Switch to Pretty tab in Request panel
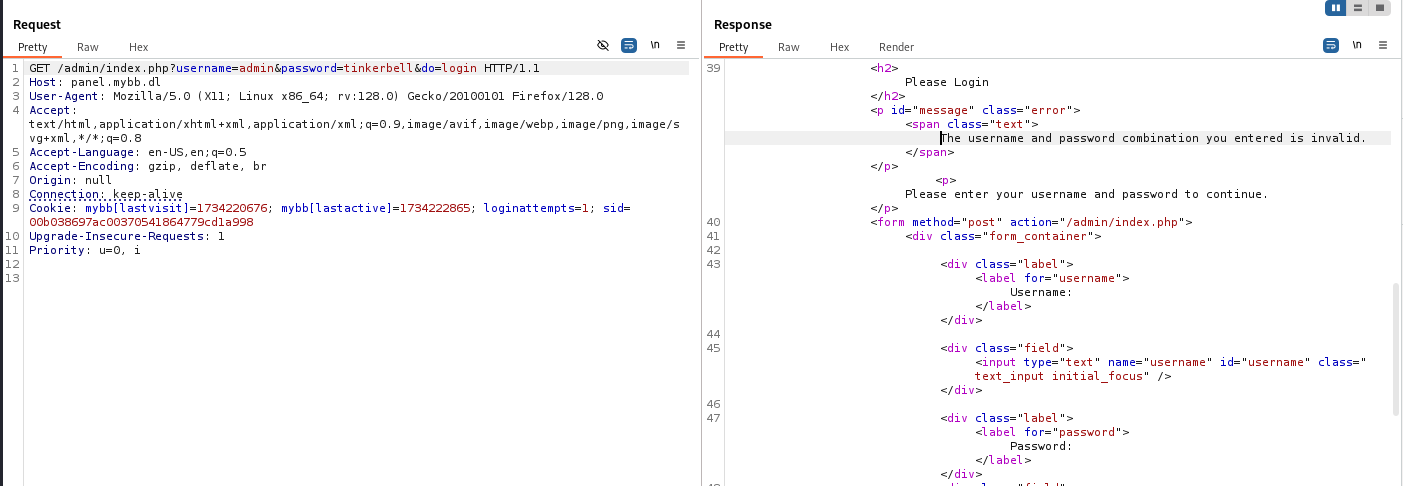The image size is (1403, 486). point(32,47)
